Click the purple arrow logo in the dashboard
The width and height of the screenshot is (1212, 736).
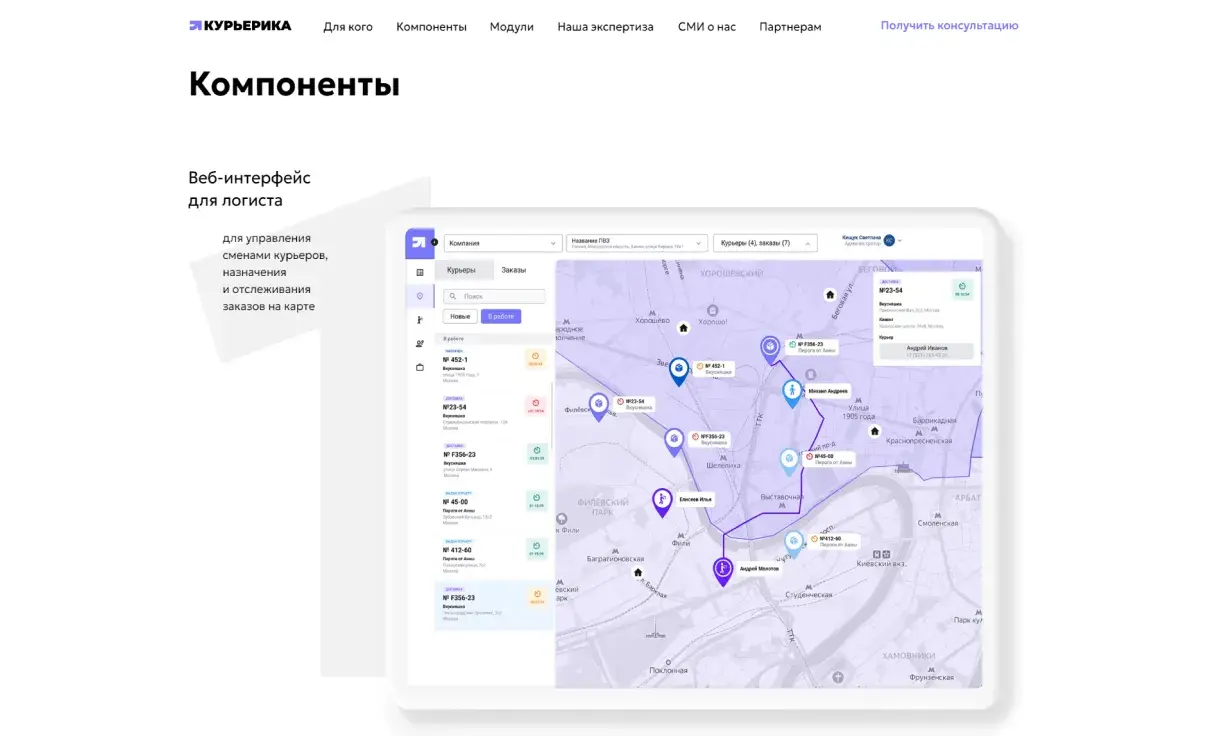(x=420, y=243)
